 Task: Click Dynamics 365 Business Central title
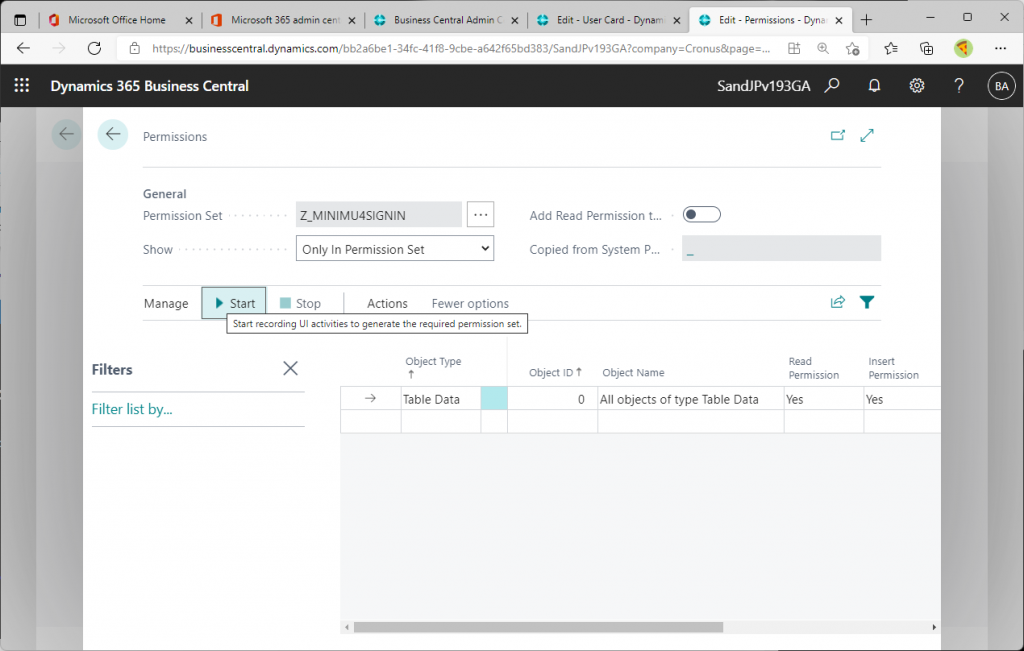tap(150, 86)
